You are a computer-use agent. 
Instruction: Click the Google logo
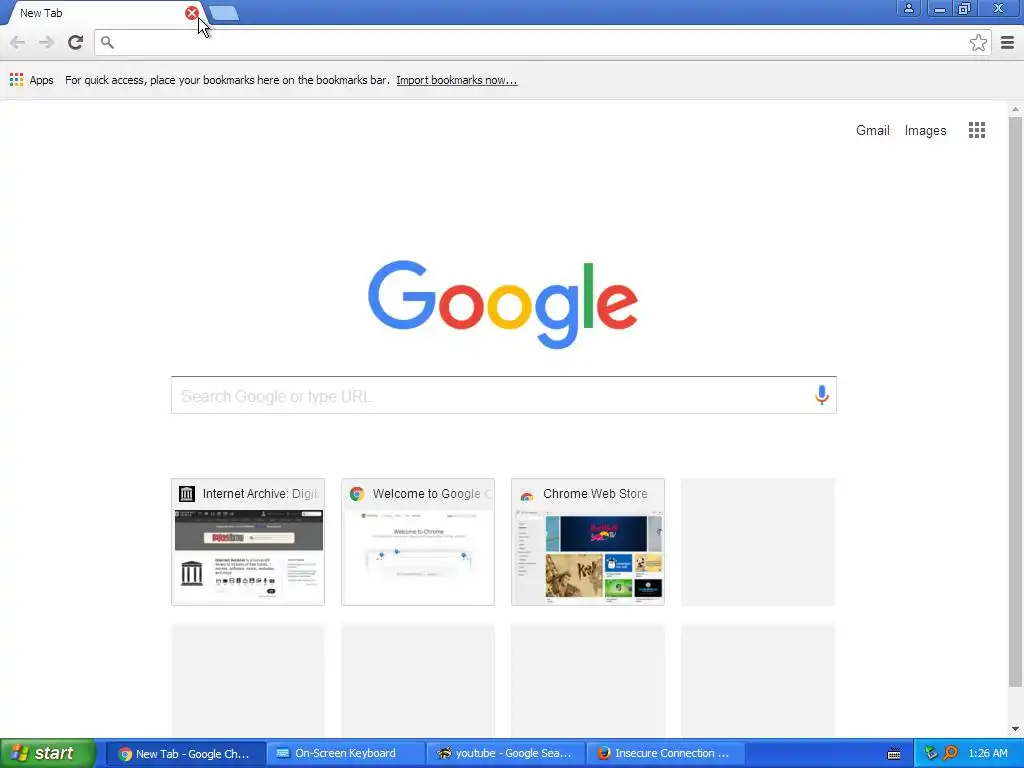[503, 304]
